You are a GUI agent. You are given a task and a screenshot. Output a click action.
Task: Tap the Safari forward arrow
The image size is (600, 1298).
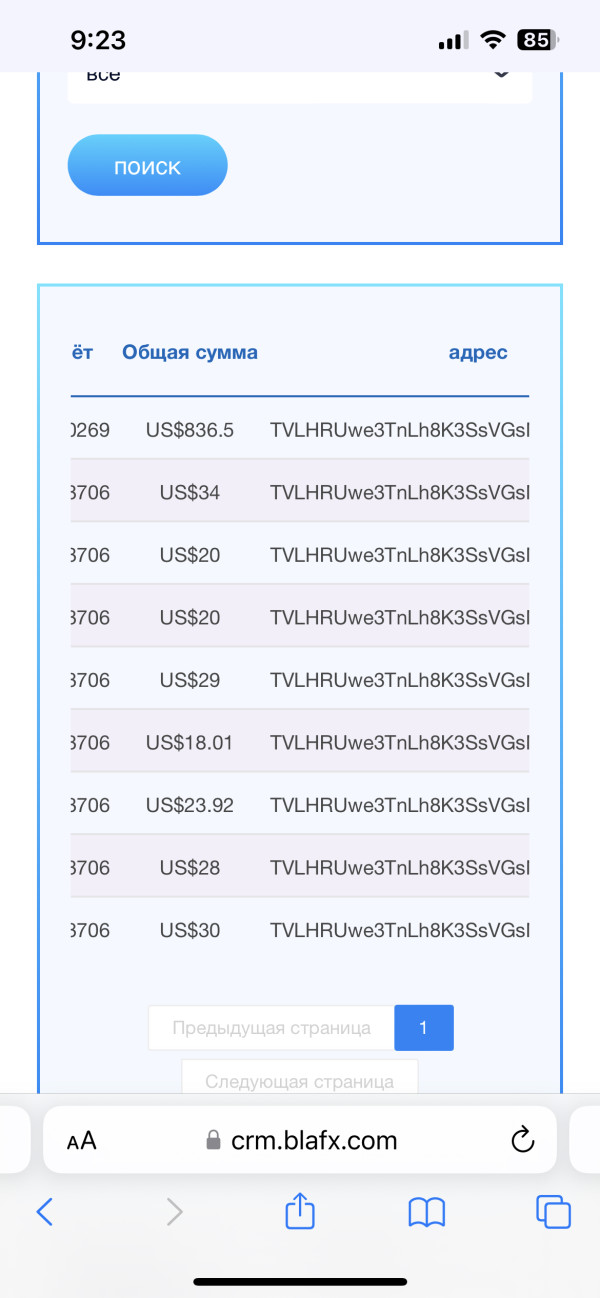174,1212
